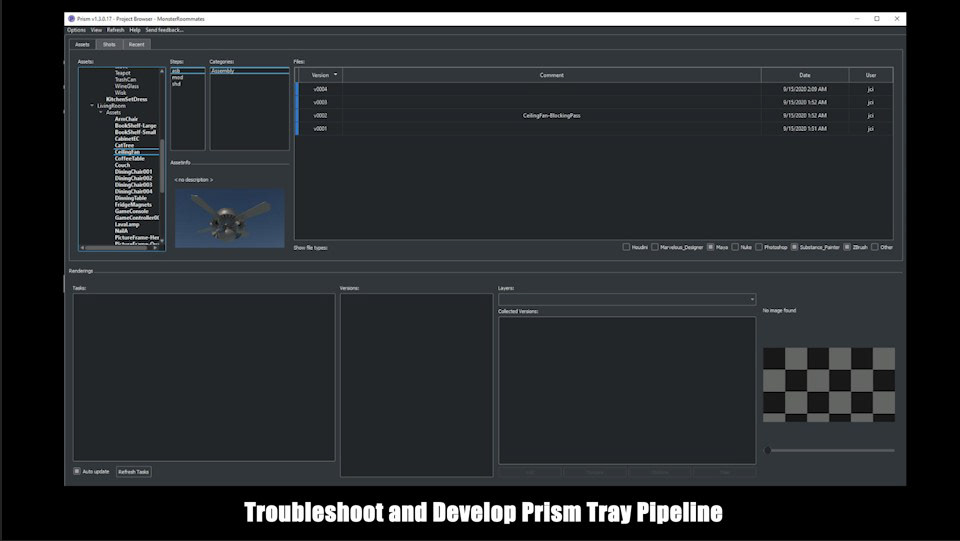
Task: Enable the Nuke file type checkbox
Action: (x=735, y=247)
